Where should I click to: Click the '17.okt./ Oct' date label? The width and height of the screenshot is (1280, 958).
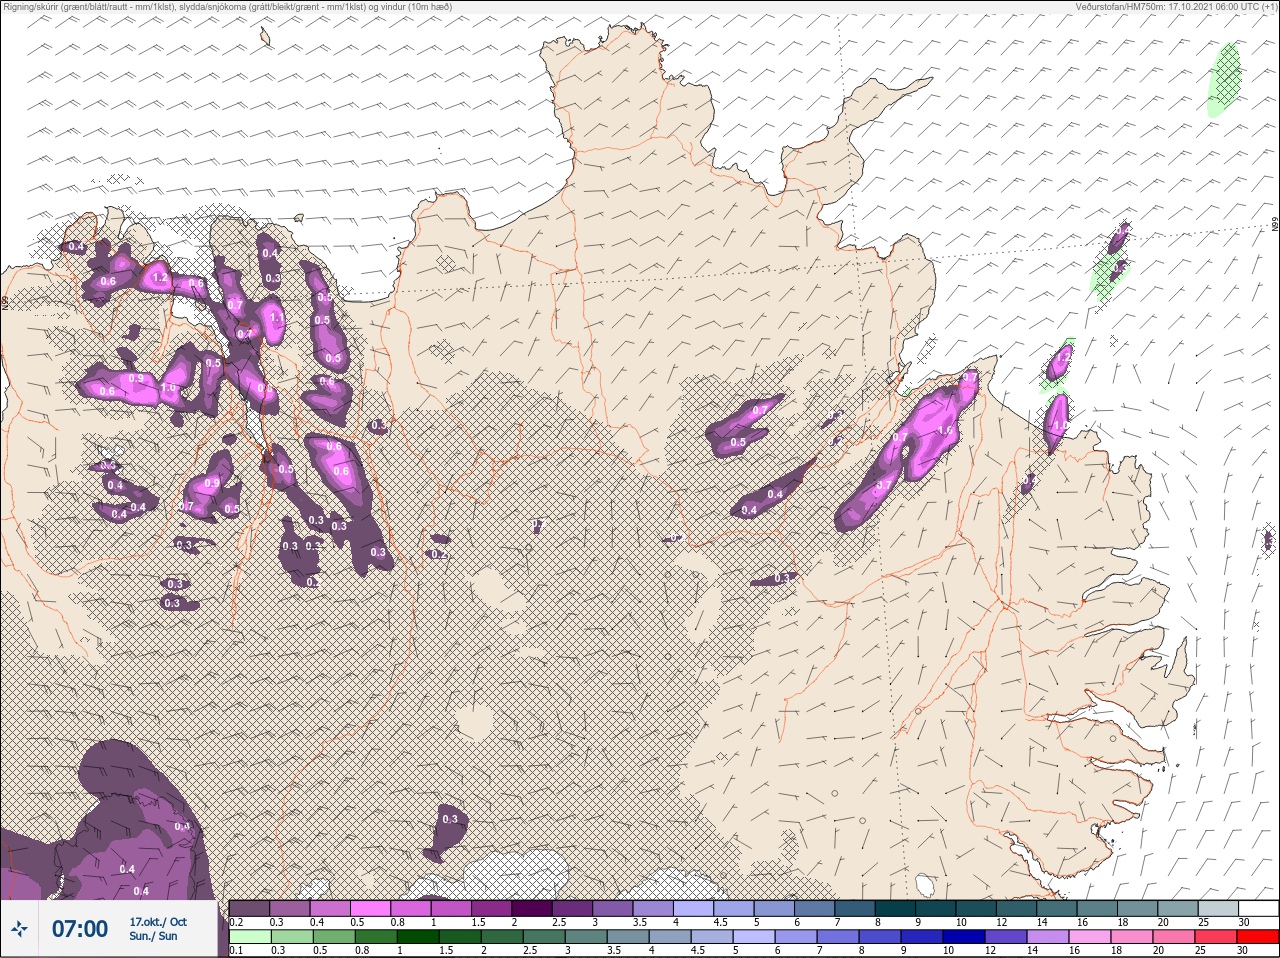(158, 922)
